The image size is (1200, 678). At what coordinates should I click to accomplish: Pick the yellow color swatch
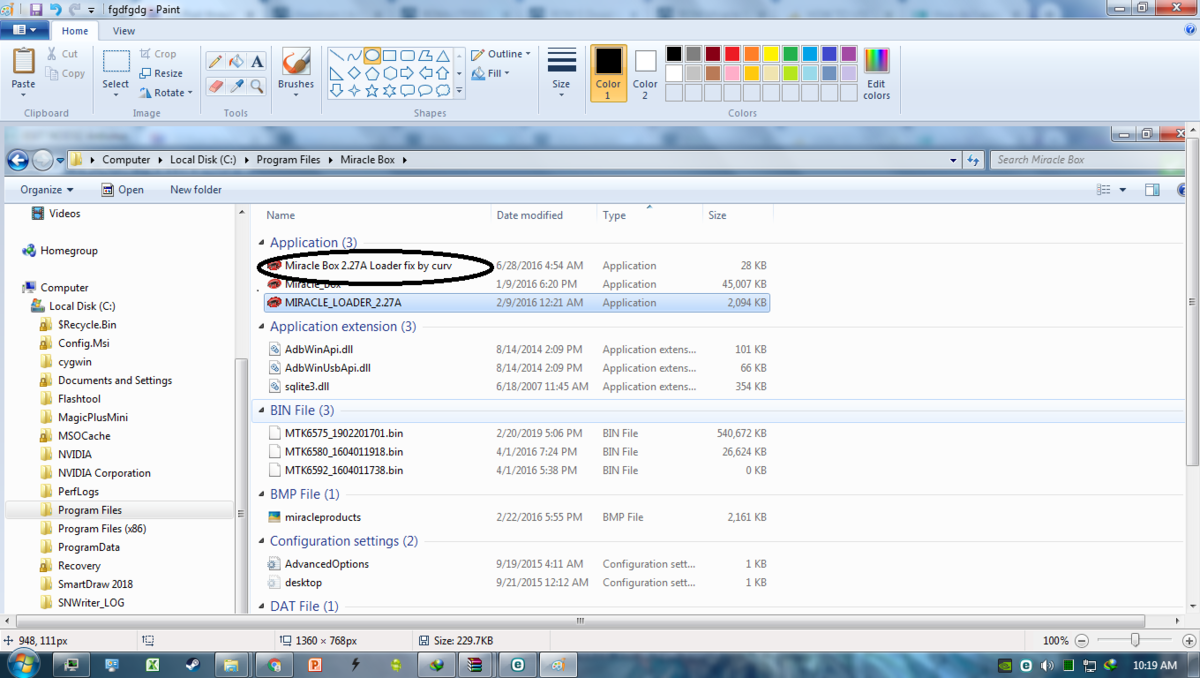click(771, 54)
